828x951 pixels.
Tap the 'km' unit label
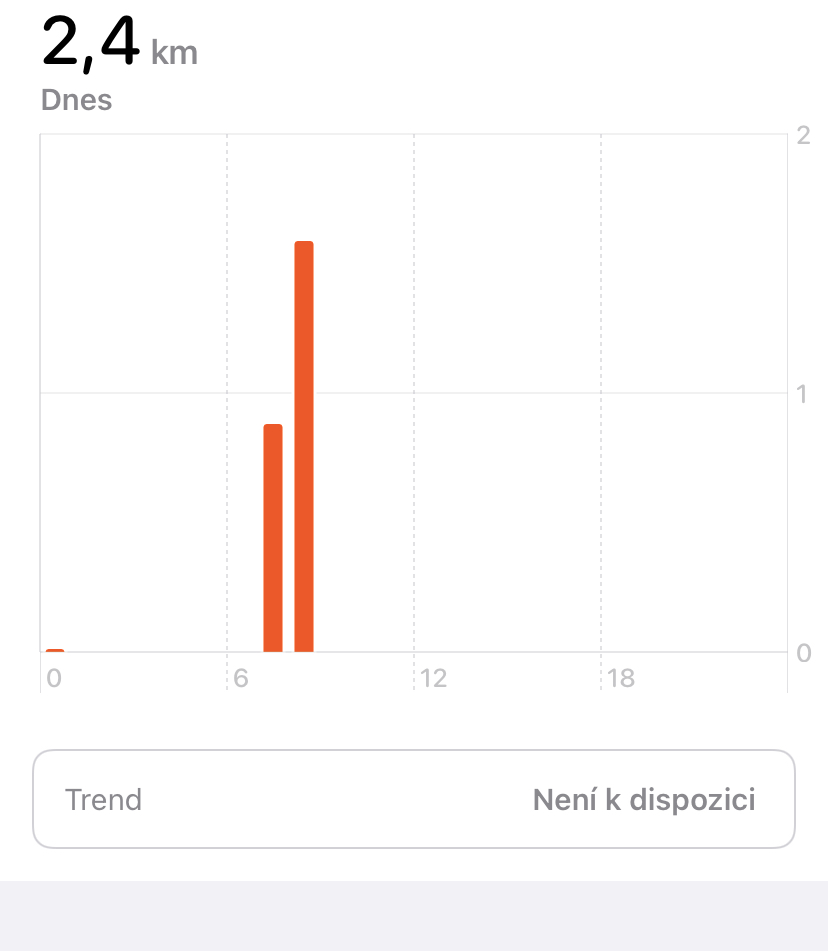(174, 52)
